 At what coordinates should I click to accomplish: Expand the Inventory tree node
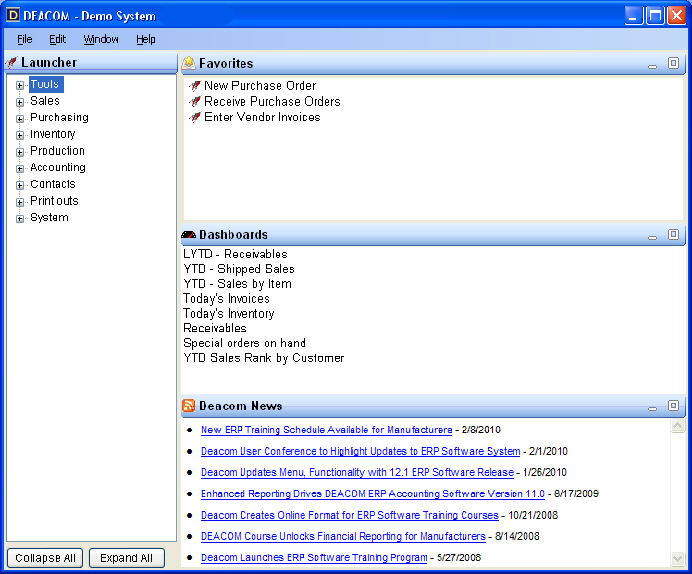pos(20,135)
